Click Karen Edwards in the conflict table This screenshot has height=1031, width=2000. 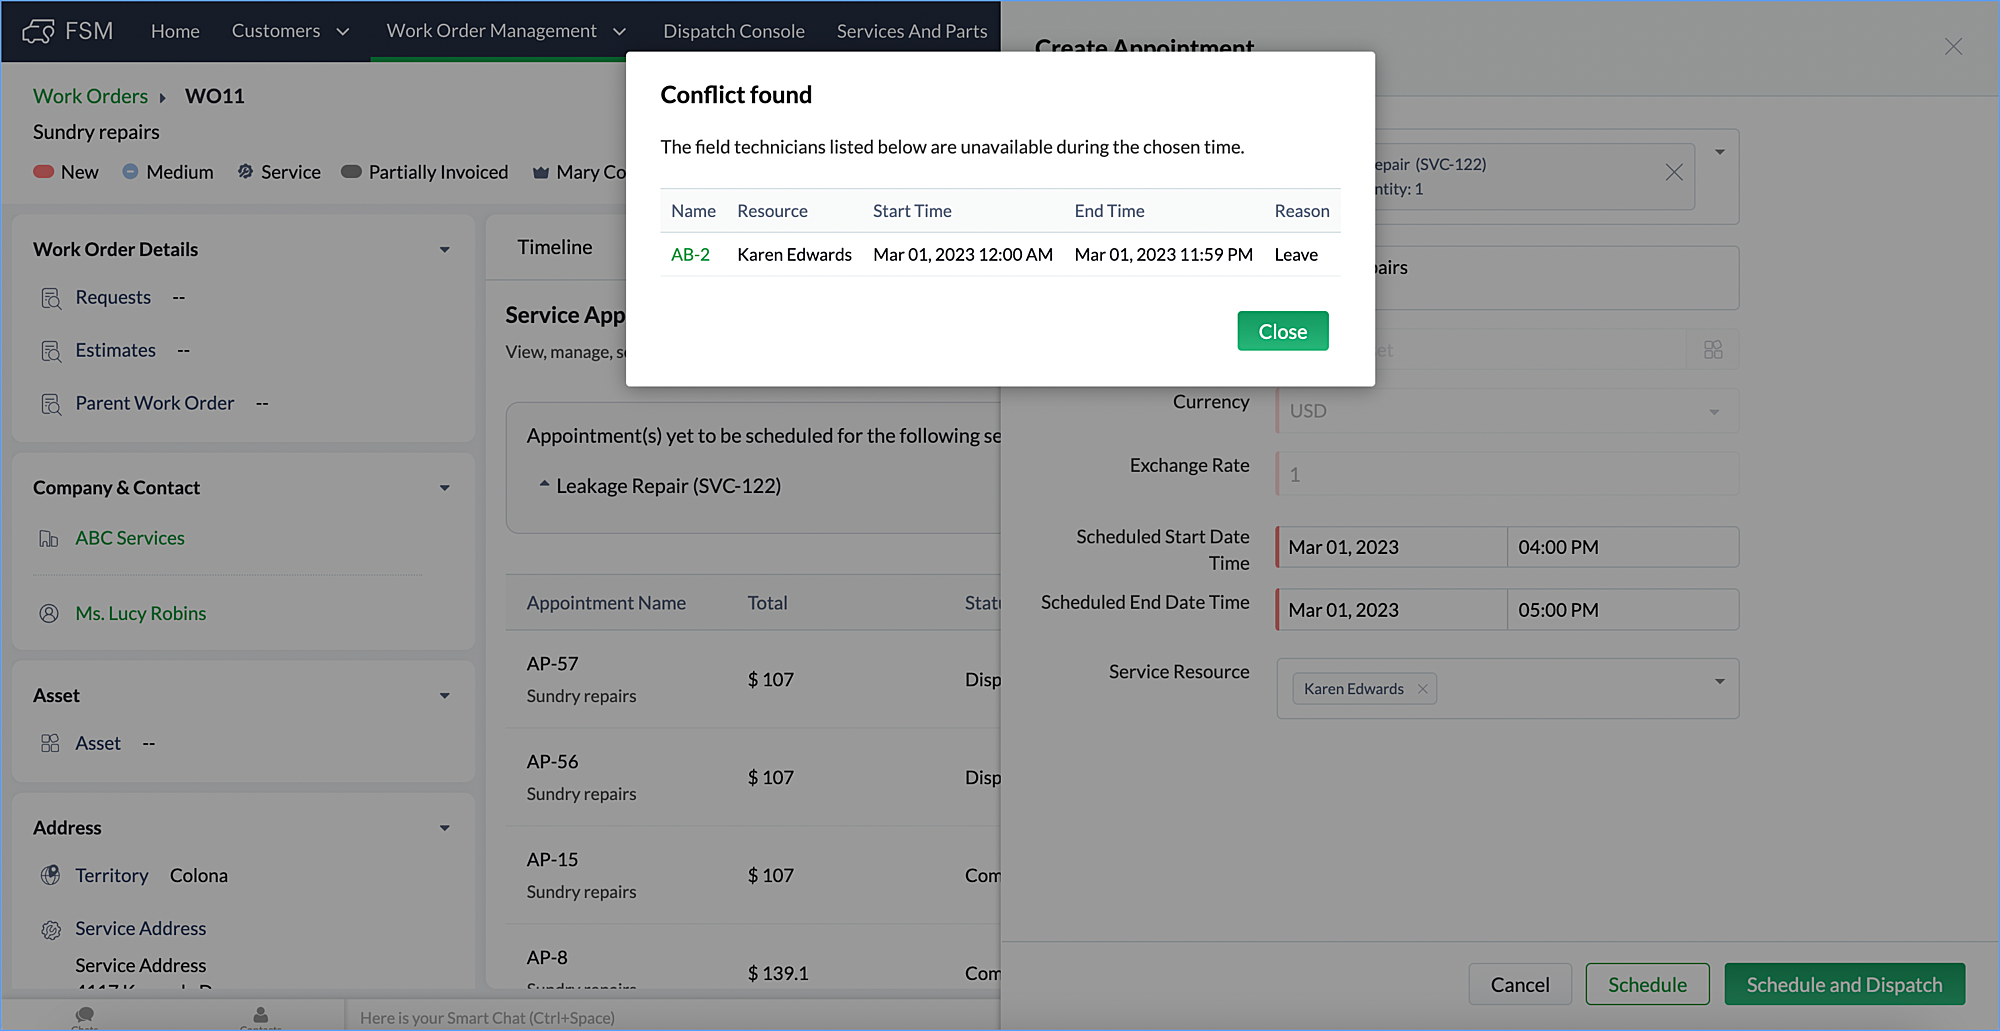795,255
